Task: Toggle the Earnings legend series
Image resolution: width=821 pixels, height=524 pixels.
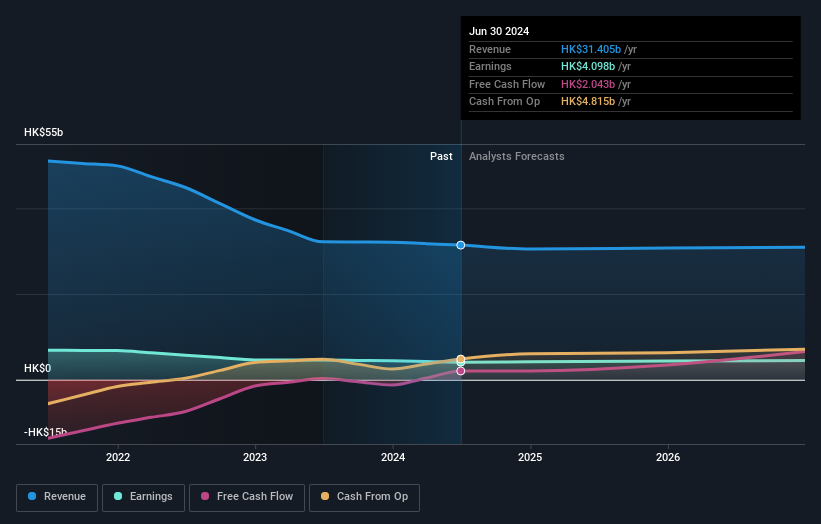Action: click(143, 497)
